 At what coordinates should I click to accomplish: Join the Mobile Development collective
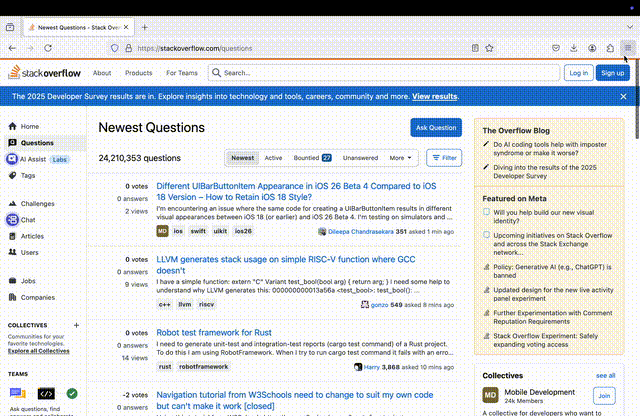[x=604, y=396]
